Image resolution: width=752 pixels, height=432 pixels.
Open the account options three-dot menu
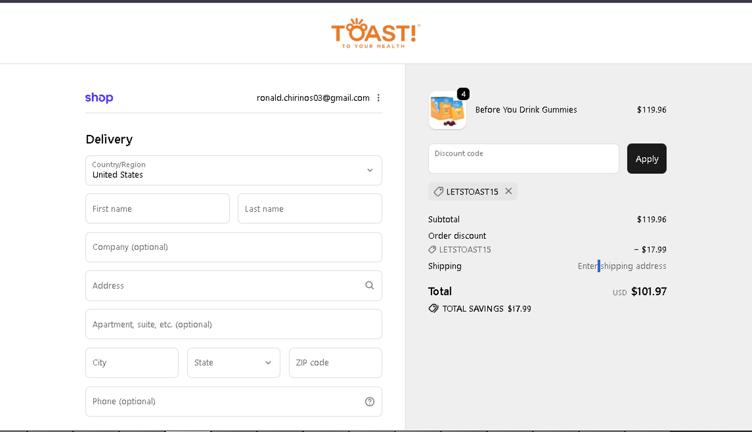[378, 98]
